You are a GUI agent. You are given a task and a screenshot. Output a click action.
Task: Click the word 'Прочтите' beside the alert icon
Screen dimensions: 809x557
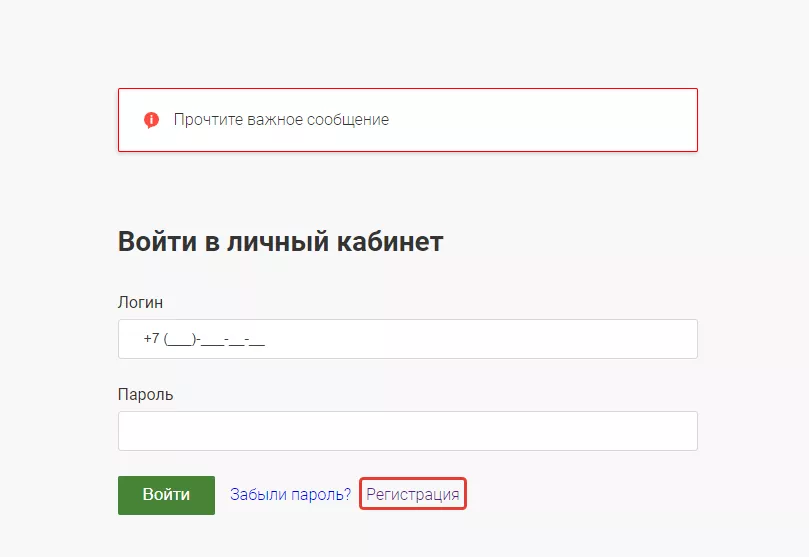(x=204, y=120)
